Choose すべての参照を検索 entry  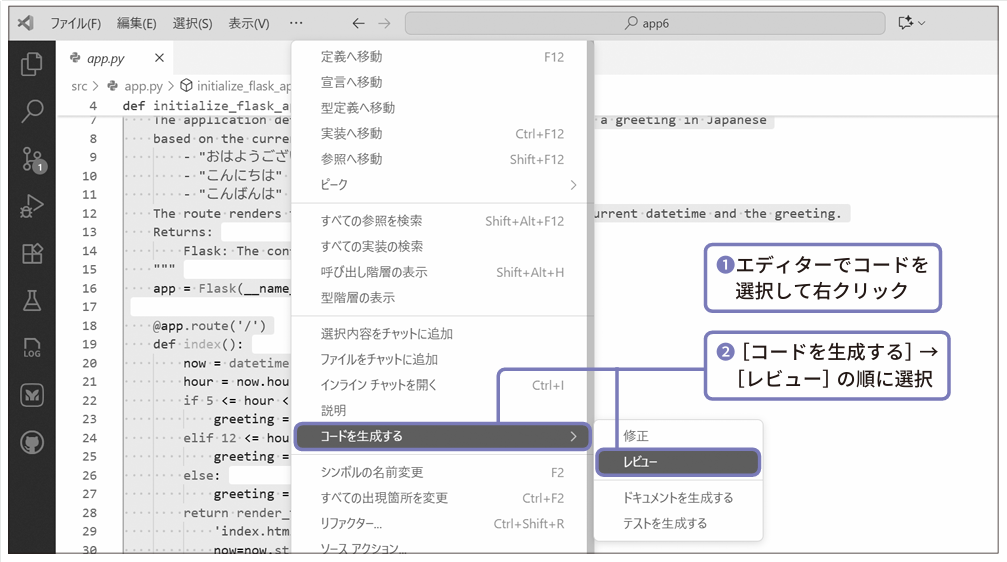point(442,221)
